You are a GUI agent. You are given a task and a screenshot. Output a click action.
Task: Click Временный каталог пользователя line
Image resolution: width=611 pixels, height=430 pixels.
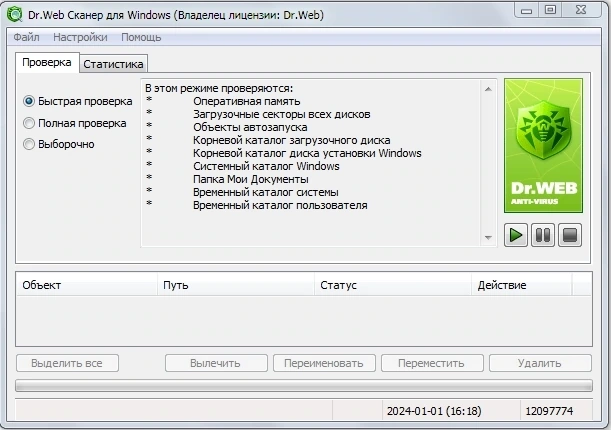(x=280, y=205)
